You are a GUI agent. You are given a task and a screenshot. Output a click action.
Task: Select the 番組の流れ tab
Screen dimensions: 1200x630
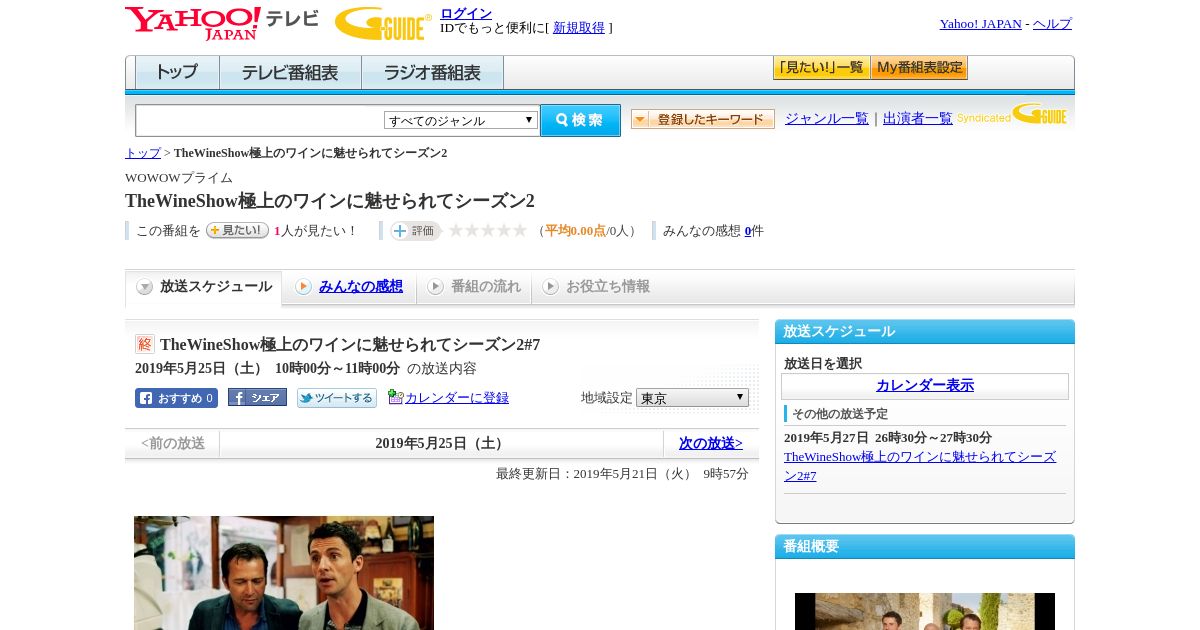tap(474, 287)
